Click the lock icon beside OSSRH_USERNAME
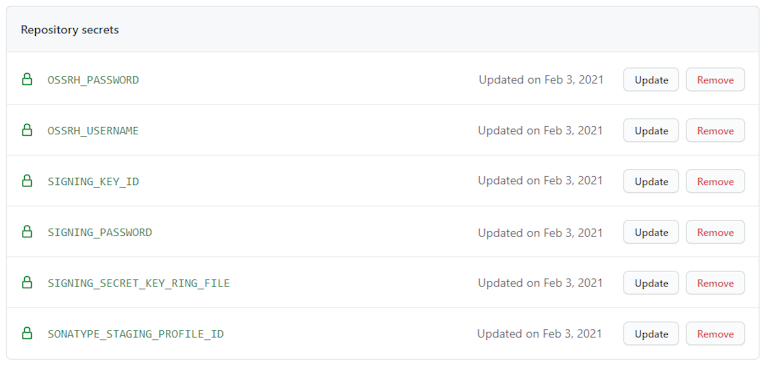Image resolution: width=768 pixels, height=369 pixels. (27, 130)
